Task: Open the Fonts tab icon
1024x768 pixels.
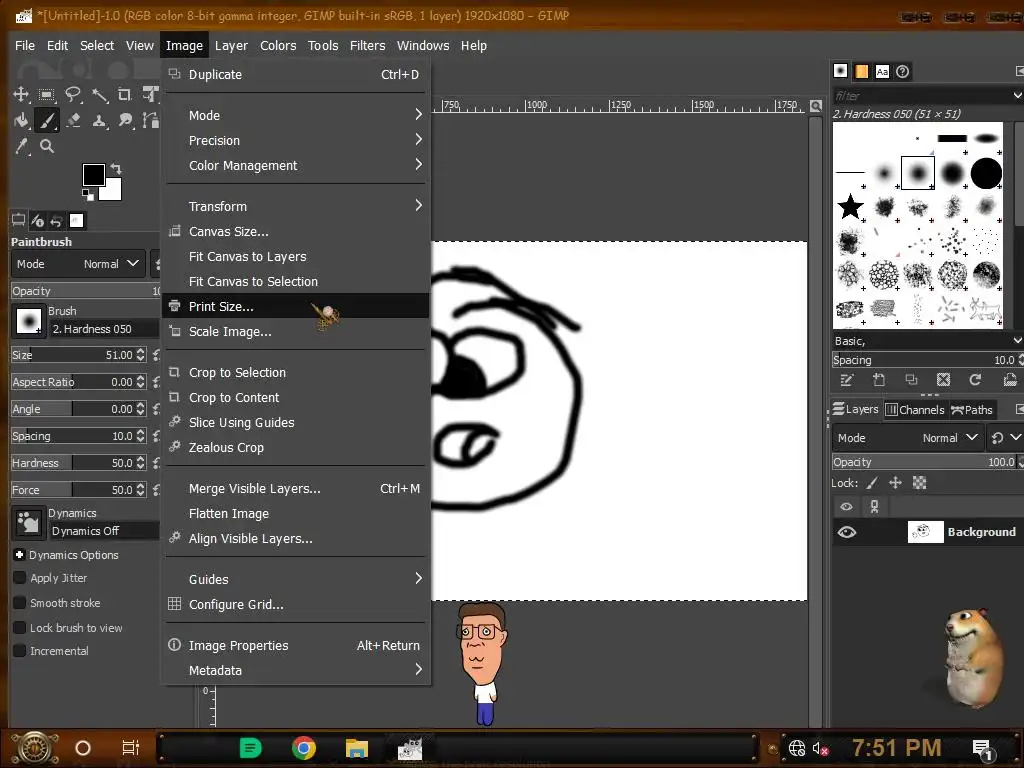Action: [882, 71]
